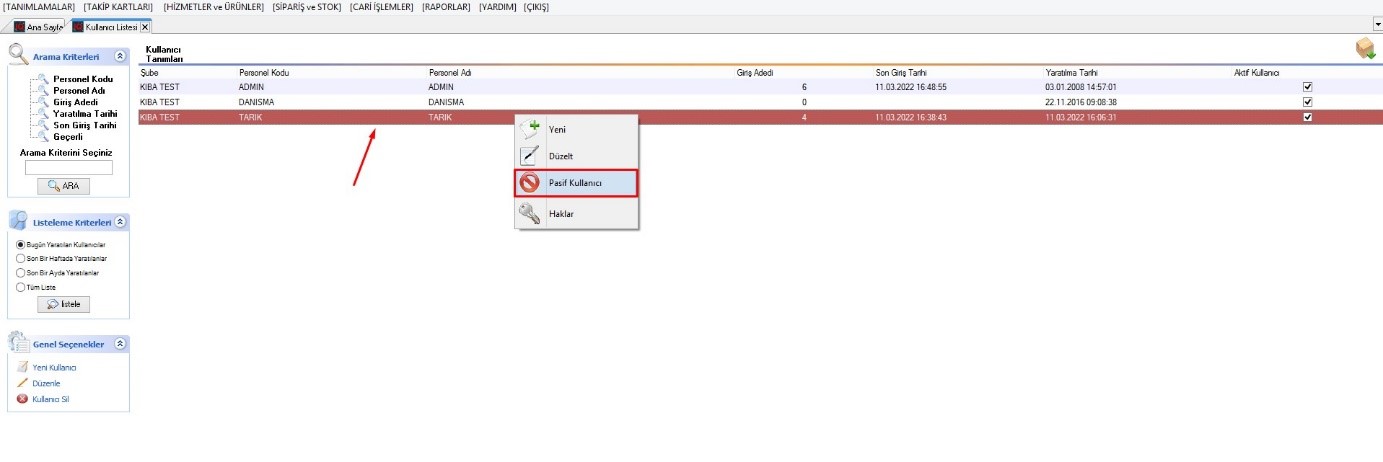Open the RAPORLAR menu
Image resolution: width=1383 pixels, height=462 pixels.
tap(446, 7)
